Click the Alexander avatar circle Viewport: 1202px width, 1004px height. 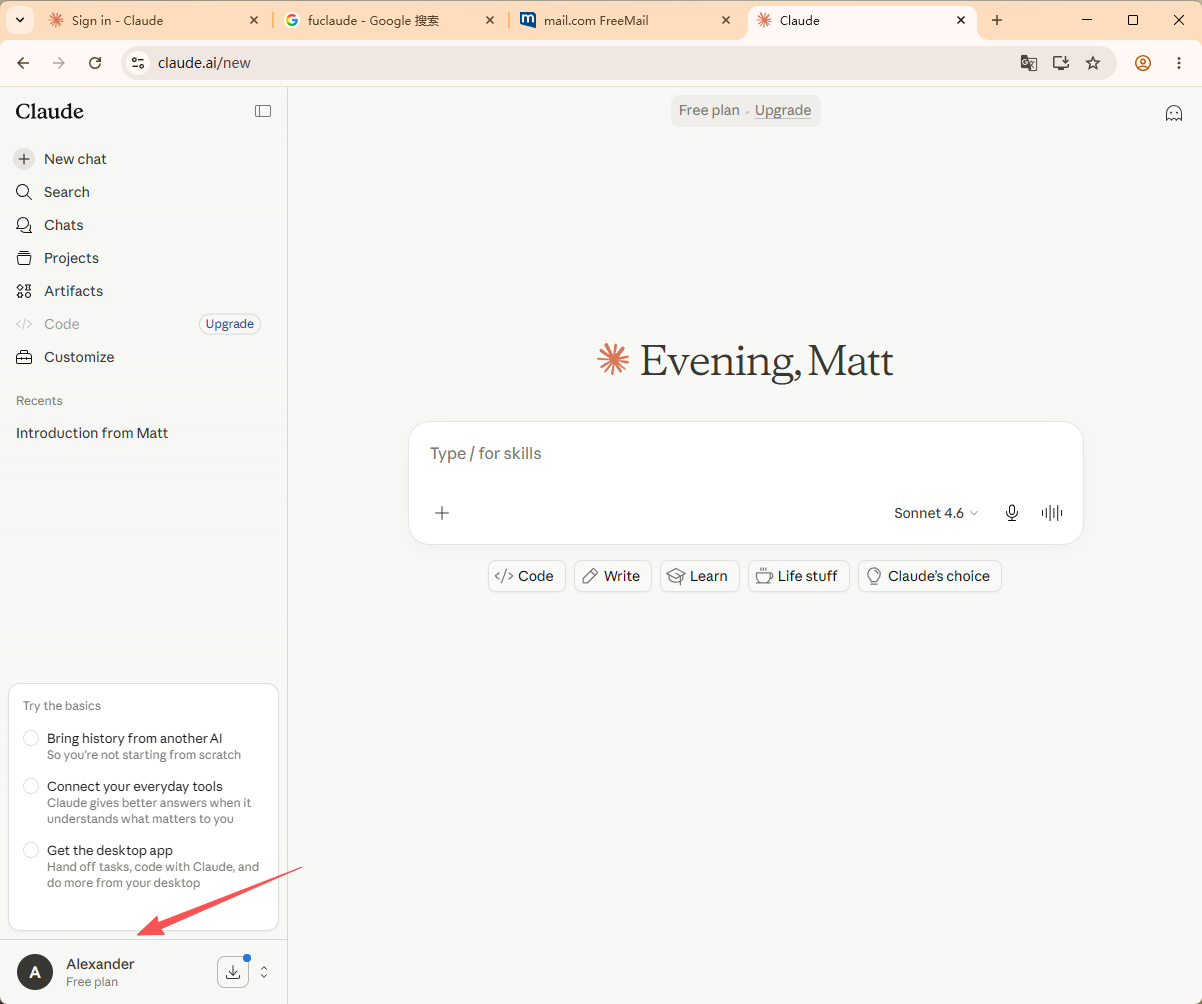(x=35, y=972)
